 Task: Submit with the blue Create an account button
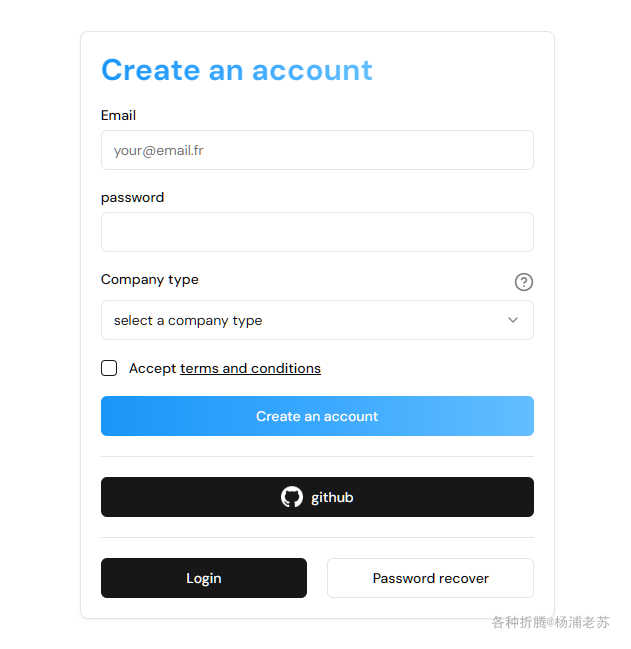click(317, 416)
